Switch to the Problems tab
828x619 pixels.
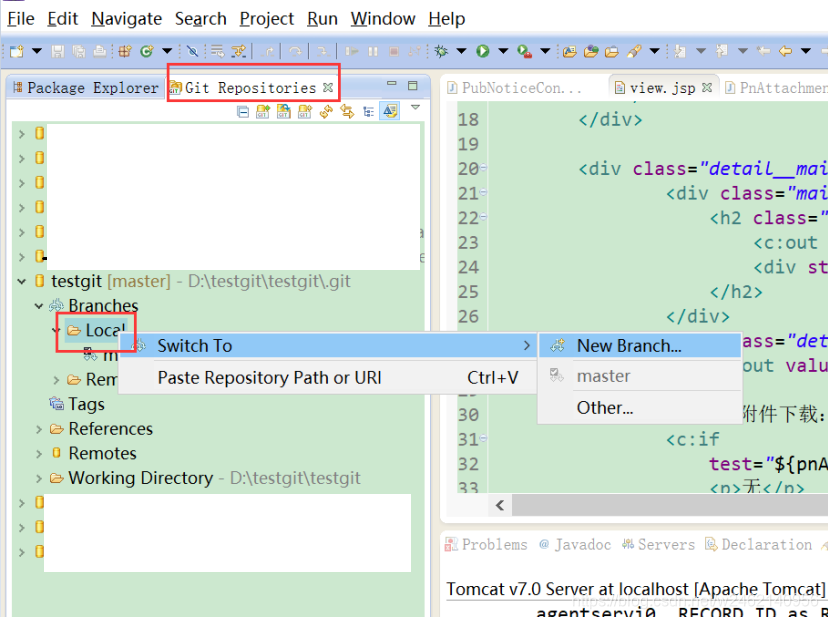point(486,545)
